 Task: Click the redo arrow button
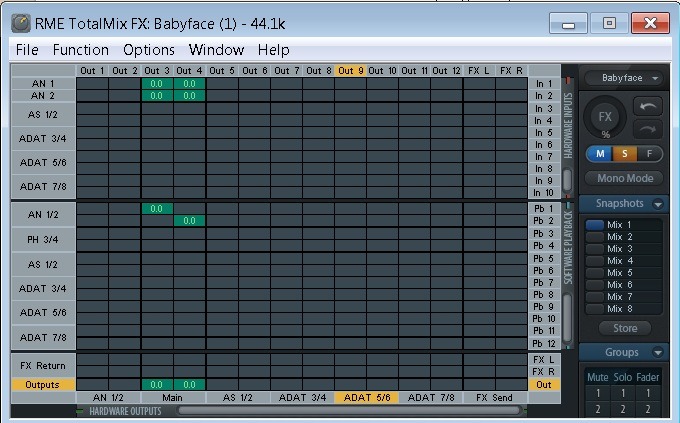tap(647, 129)
